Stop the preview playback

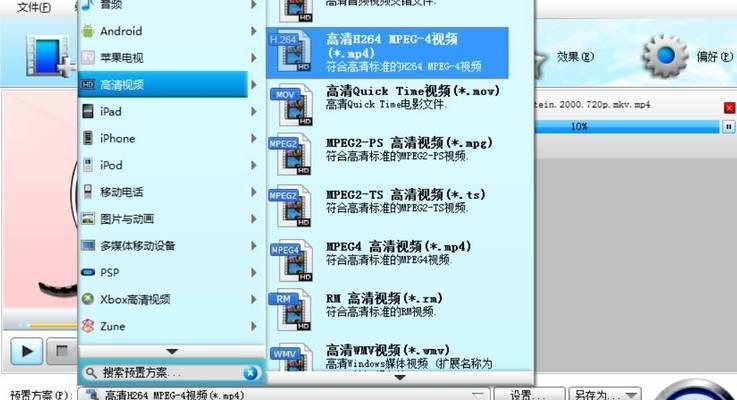62,351
